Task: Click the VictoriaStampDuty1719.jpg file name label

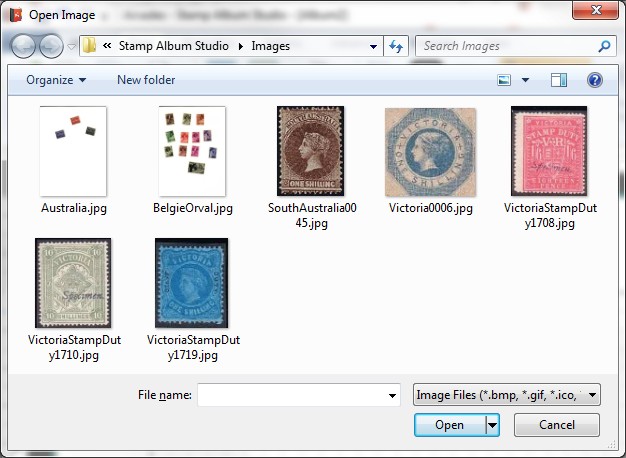Action: pyautogui.click(x=193, y=347)
